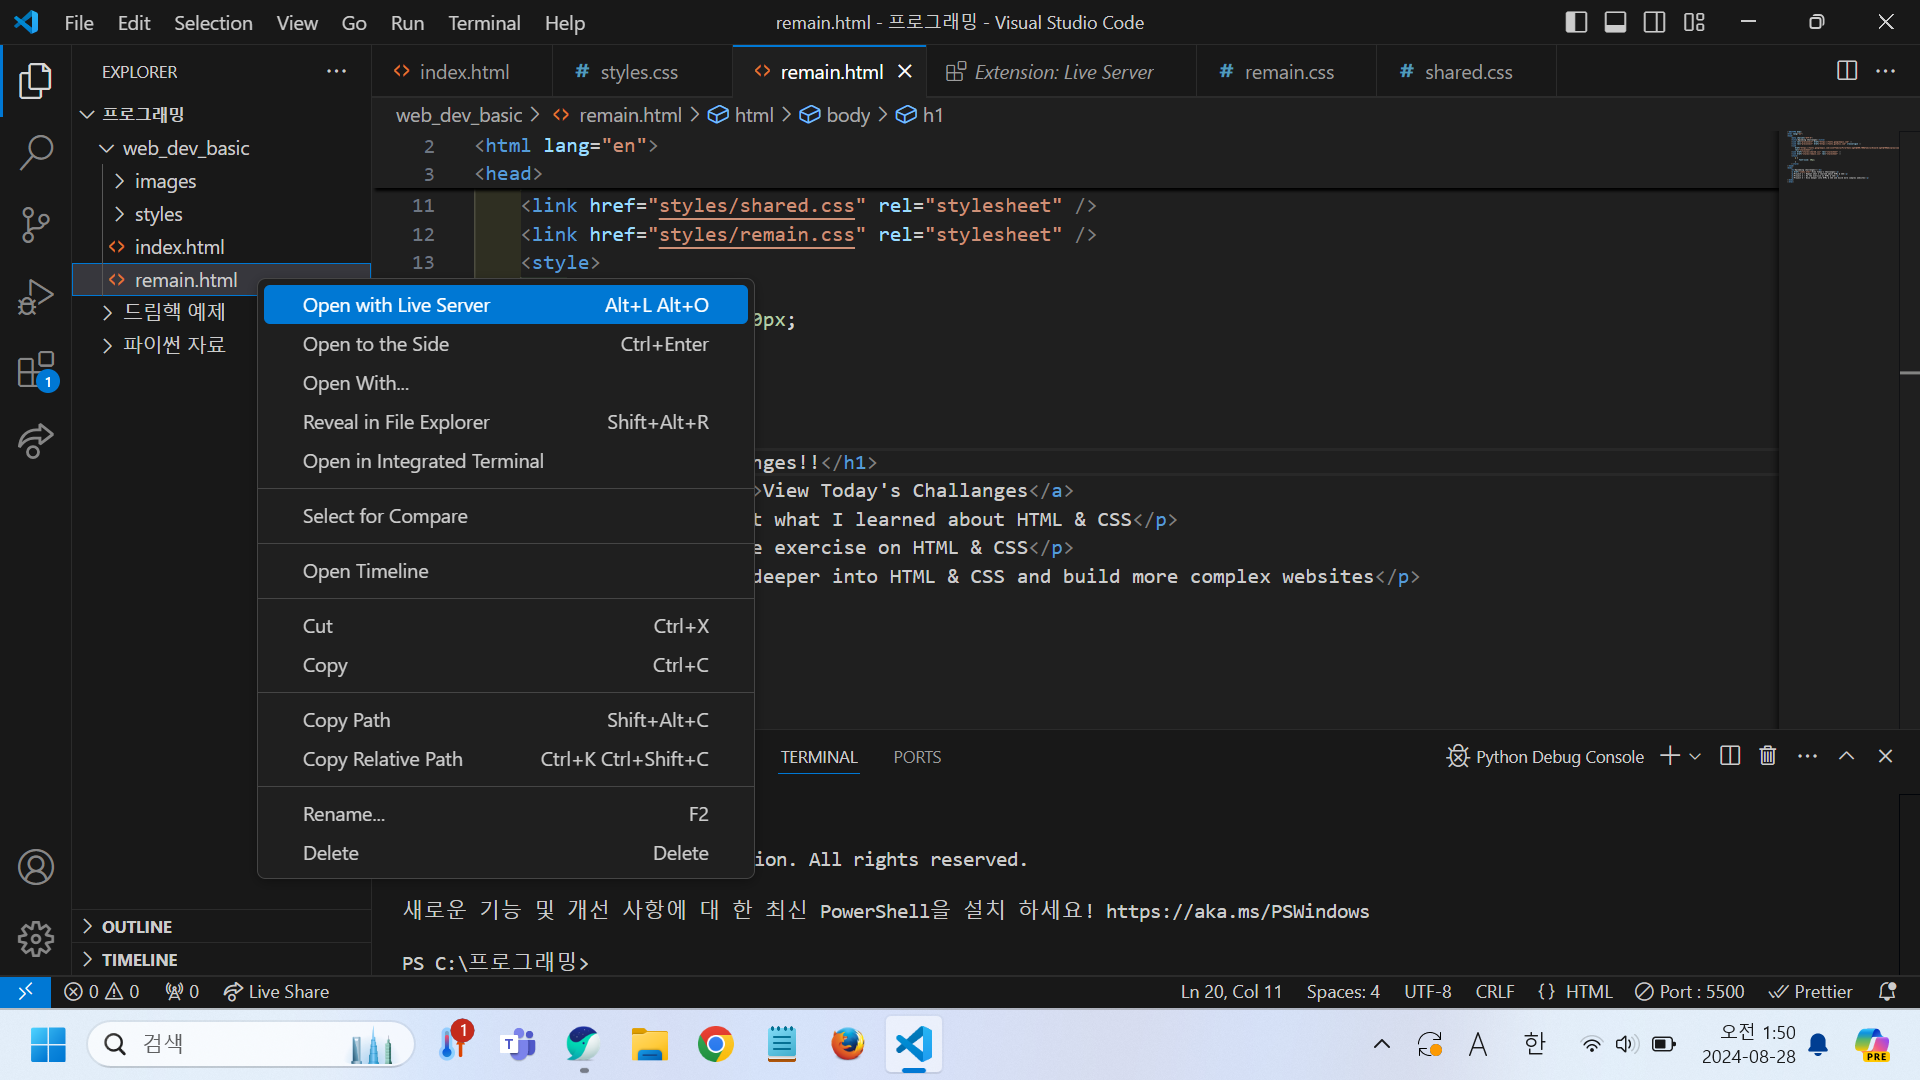Image resolution: width=1920 pixels, height=1080 pixels.
Task: Open the Search view in activity bar
Action: (x=36, y=153)
